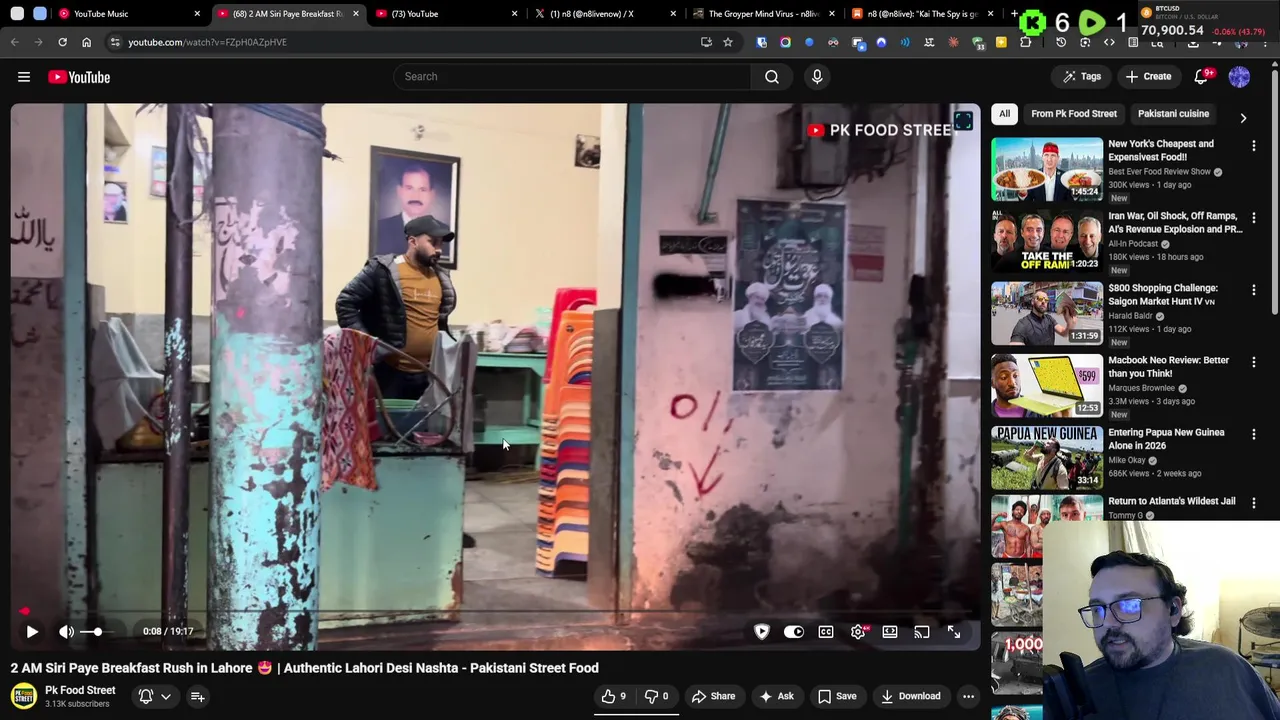The width and height of the screenshot is (1280, 720).
Task: Open menu for New York's Cheapest video
Action: click(1254, 146)
